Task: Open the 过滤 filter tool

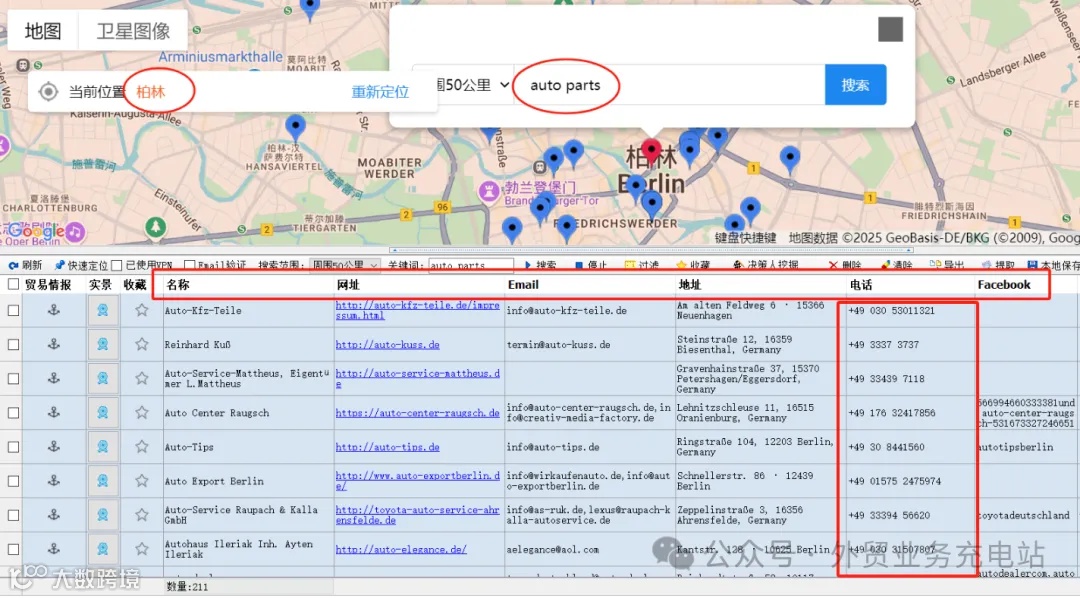Action: pos(630,265)
